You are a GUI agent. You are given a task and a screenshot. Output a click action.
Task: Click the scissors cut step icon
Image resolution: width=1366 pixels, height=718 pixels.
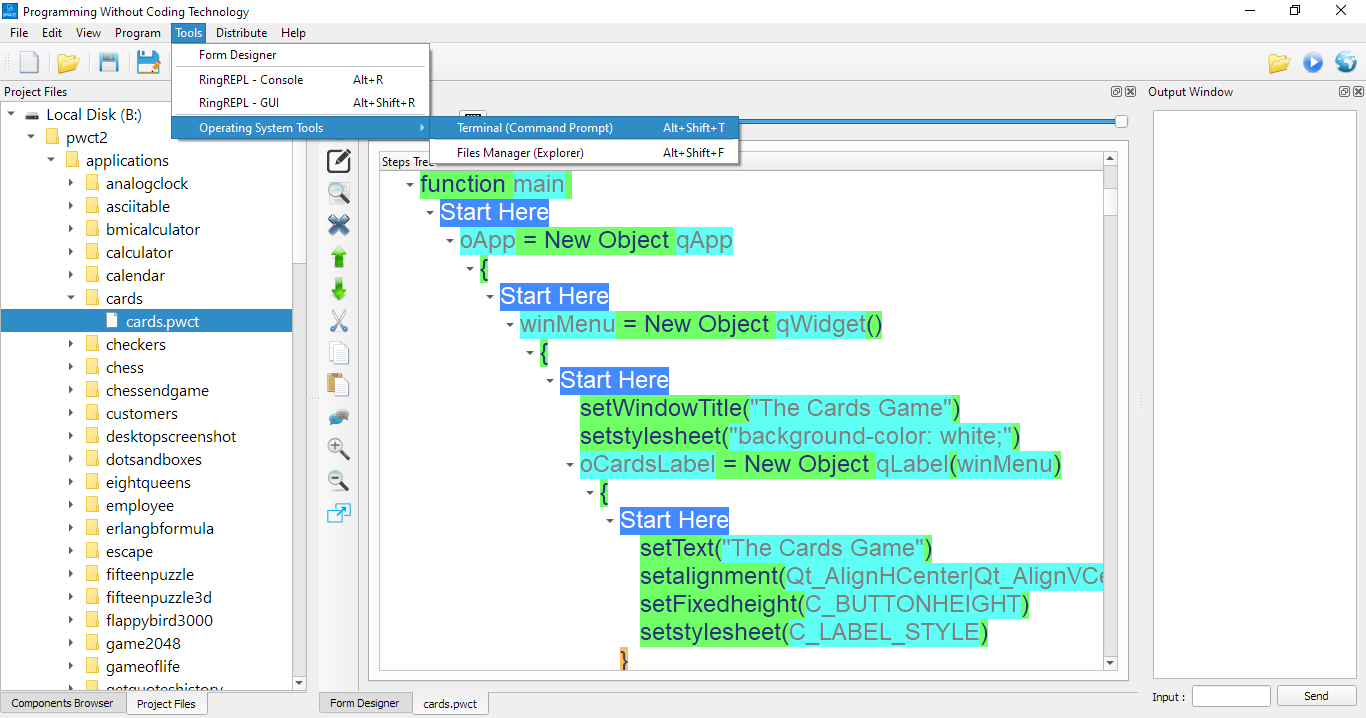pos(339,321)
